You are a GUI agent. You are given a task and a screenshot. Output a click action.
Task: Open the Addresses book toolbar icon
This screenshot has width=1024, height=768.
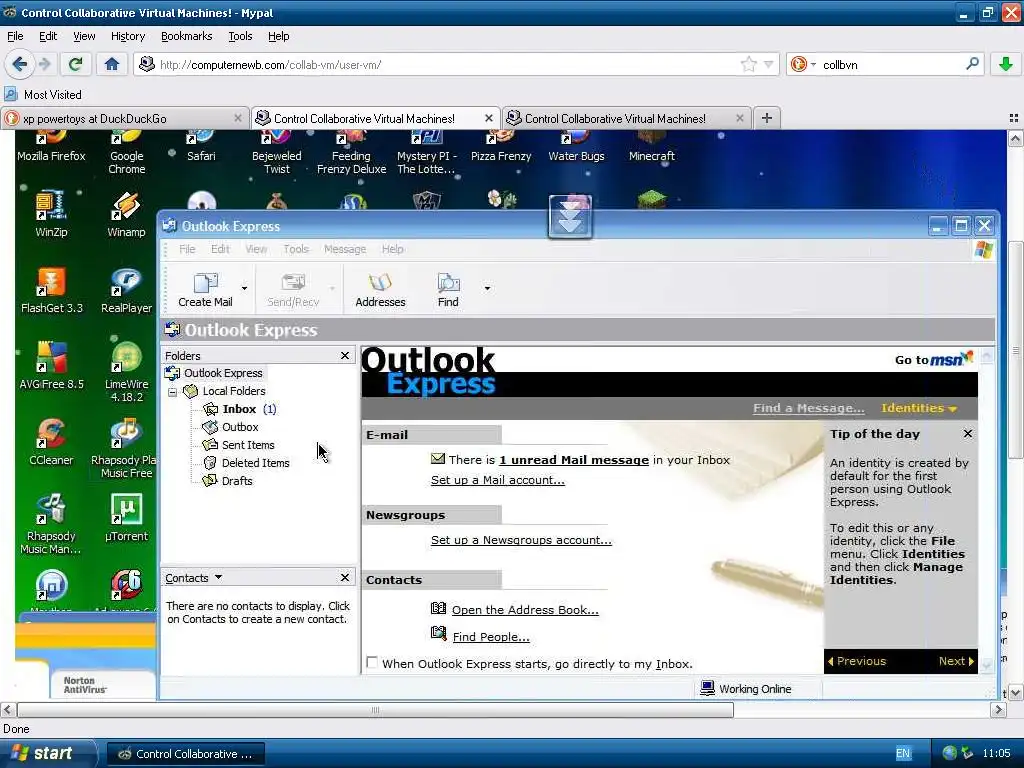[380, 289]
